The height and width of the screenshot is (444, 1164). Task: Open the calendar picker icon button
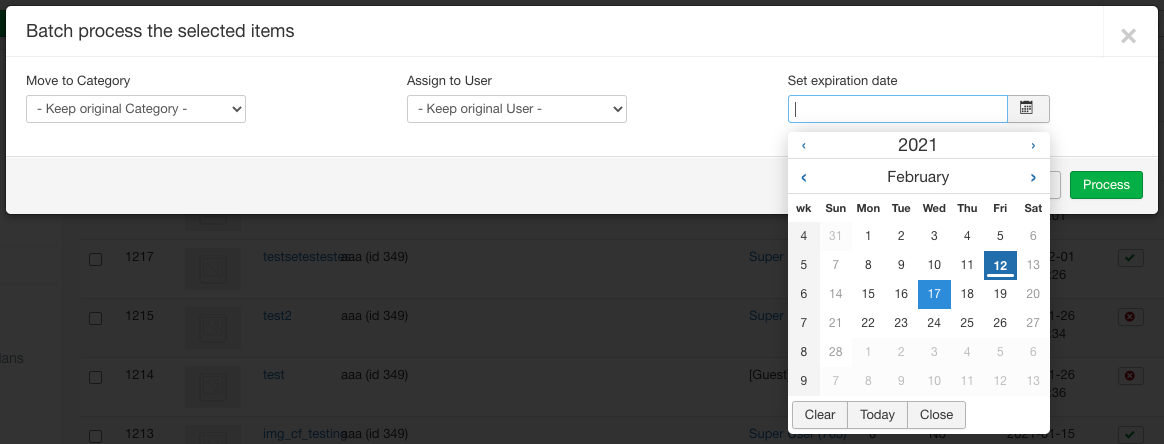[1028, 109]
